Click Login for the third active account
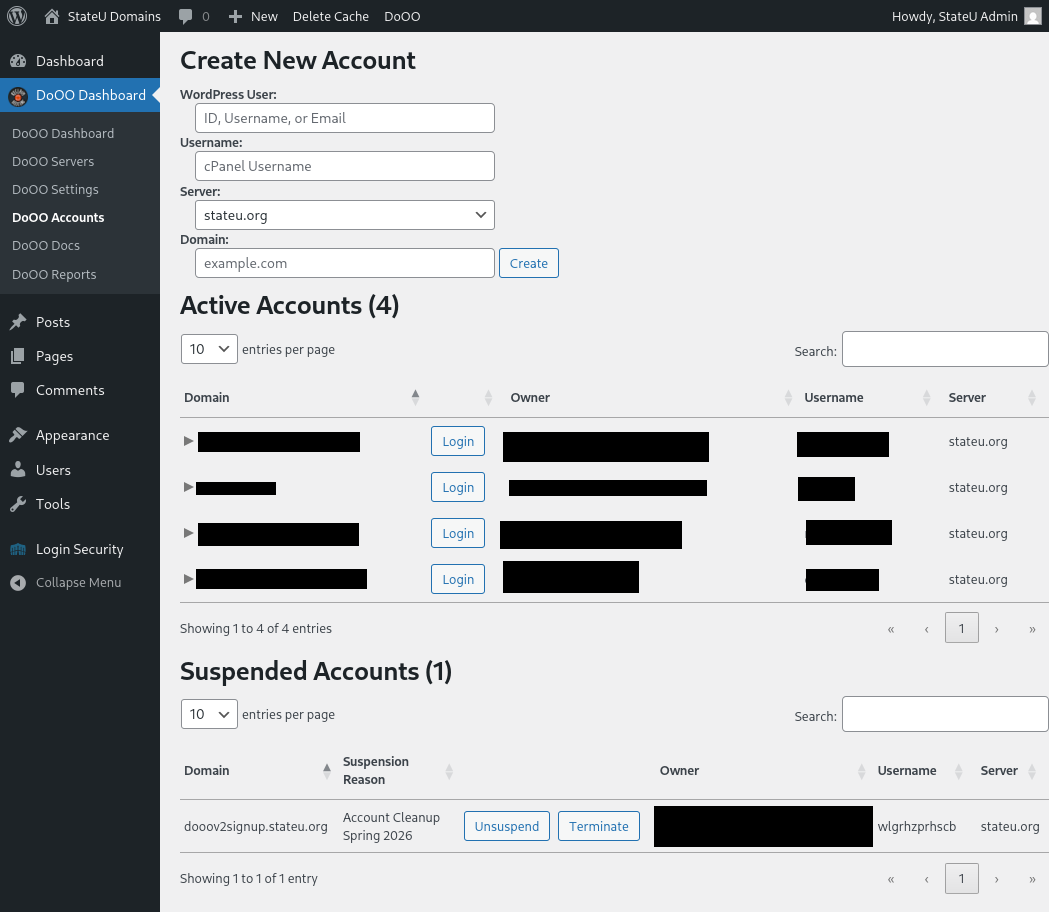This screenshot has width=1049, height=912. point(458,533)
